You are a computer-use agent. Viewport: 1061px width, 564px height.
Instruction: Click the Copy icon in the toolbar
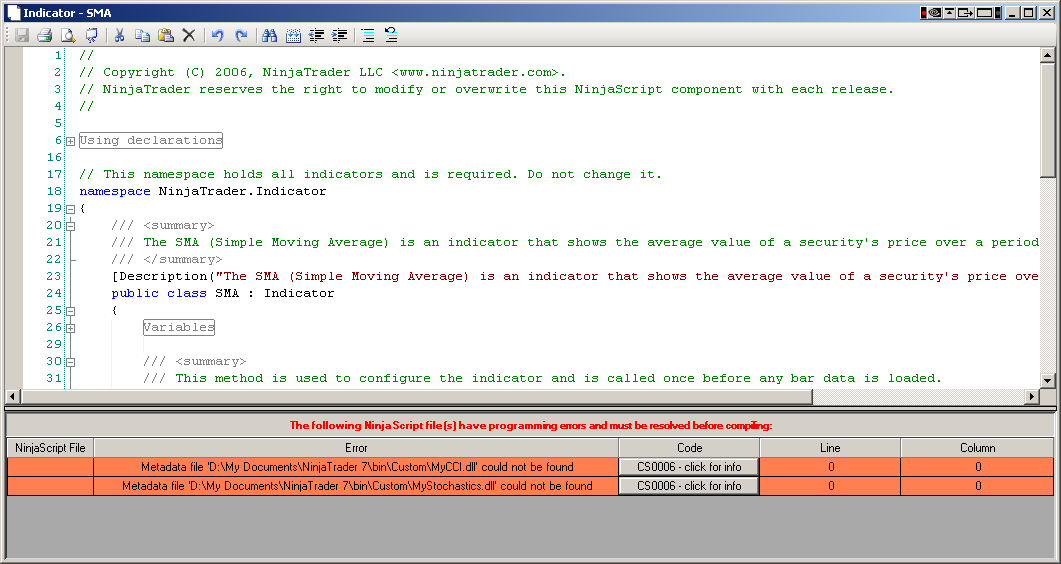click(x=142, y=35)
